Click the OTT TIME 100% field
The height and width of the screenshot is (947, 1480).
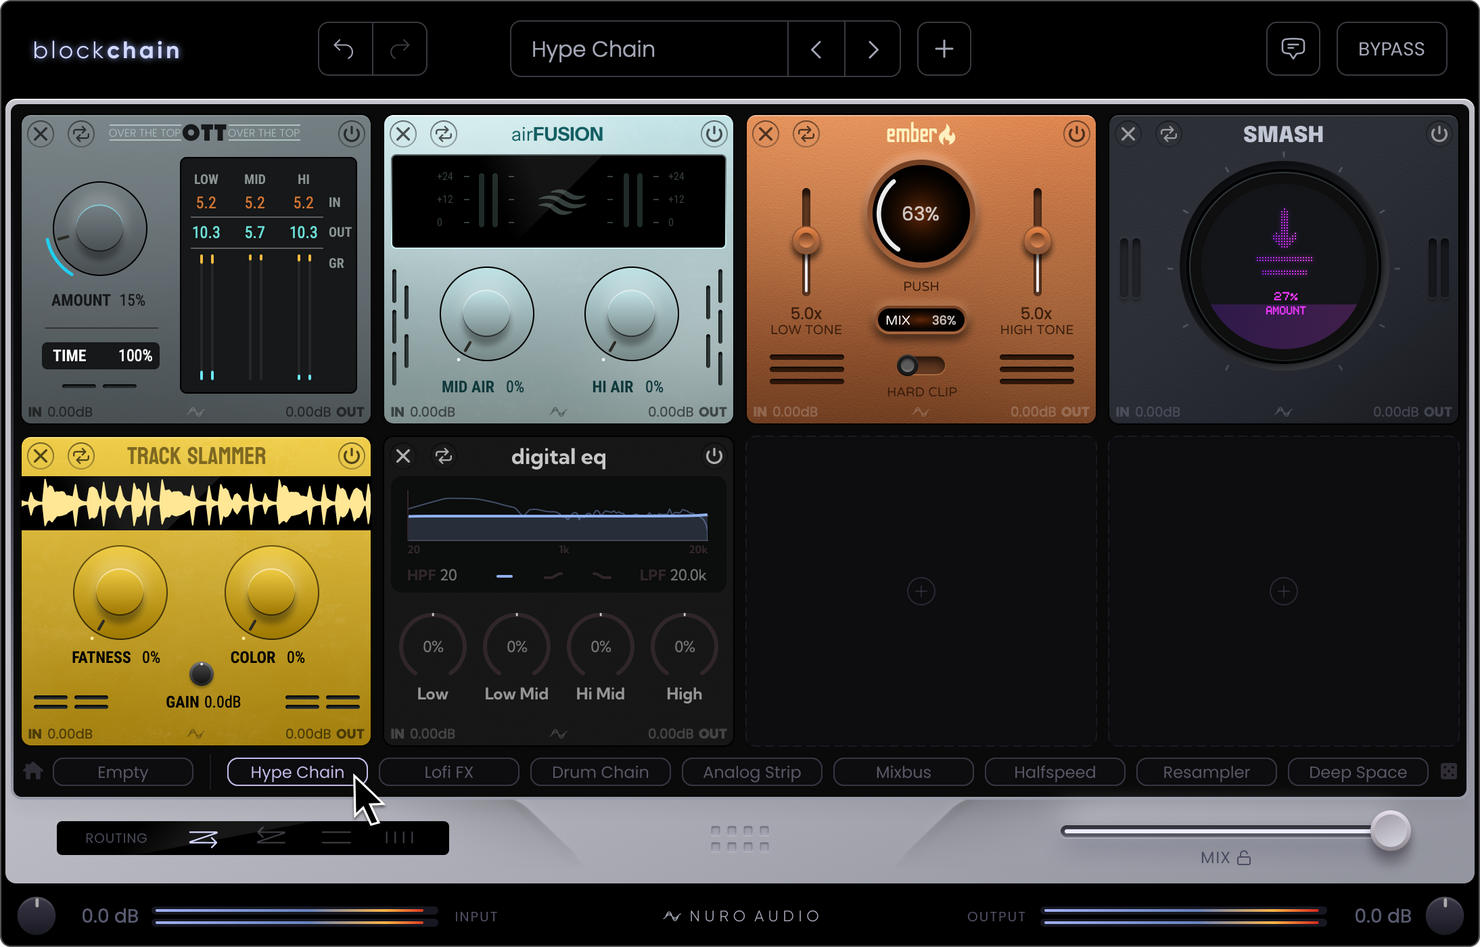pyautogui.click(x=101, y=355)
